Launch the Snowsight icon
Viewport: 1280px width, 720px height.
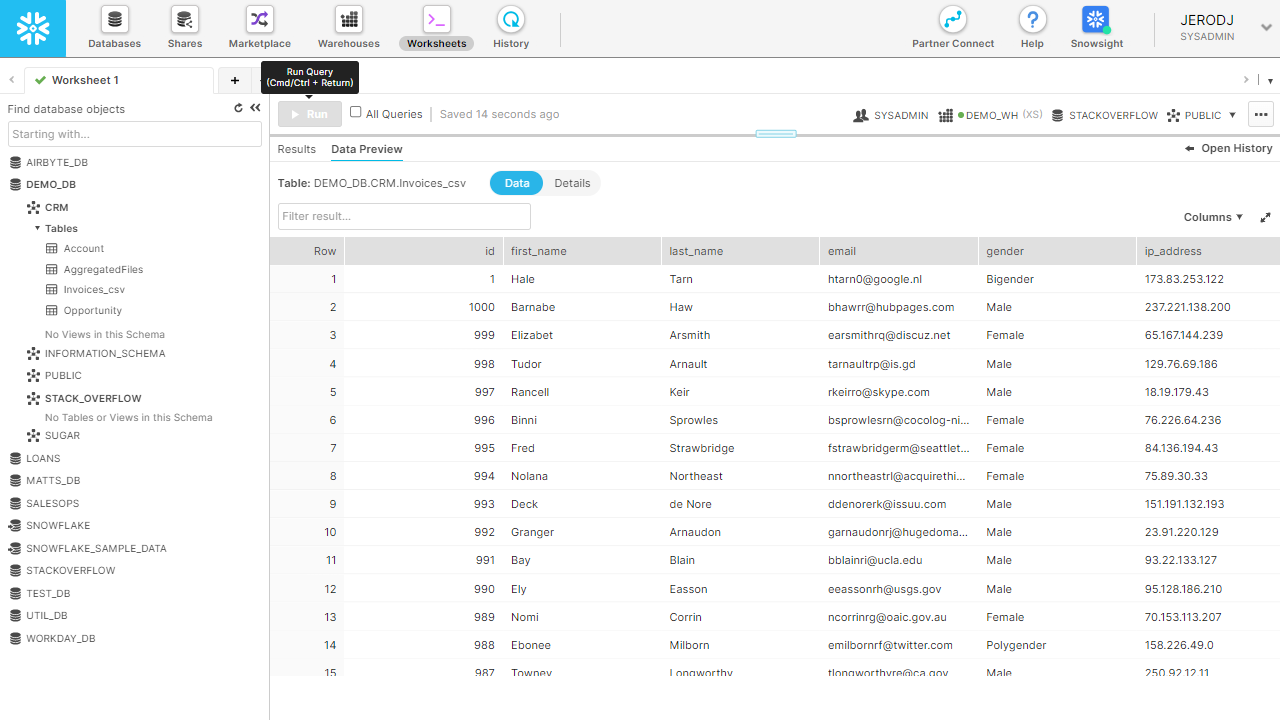click(1096, 20)
